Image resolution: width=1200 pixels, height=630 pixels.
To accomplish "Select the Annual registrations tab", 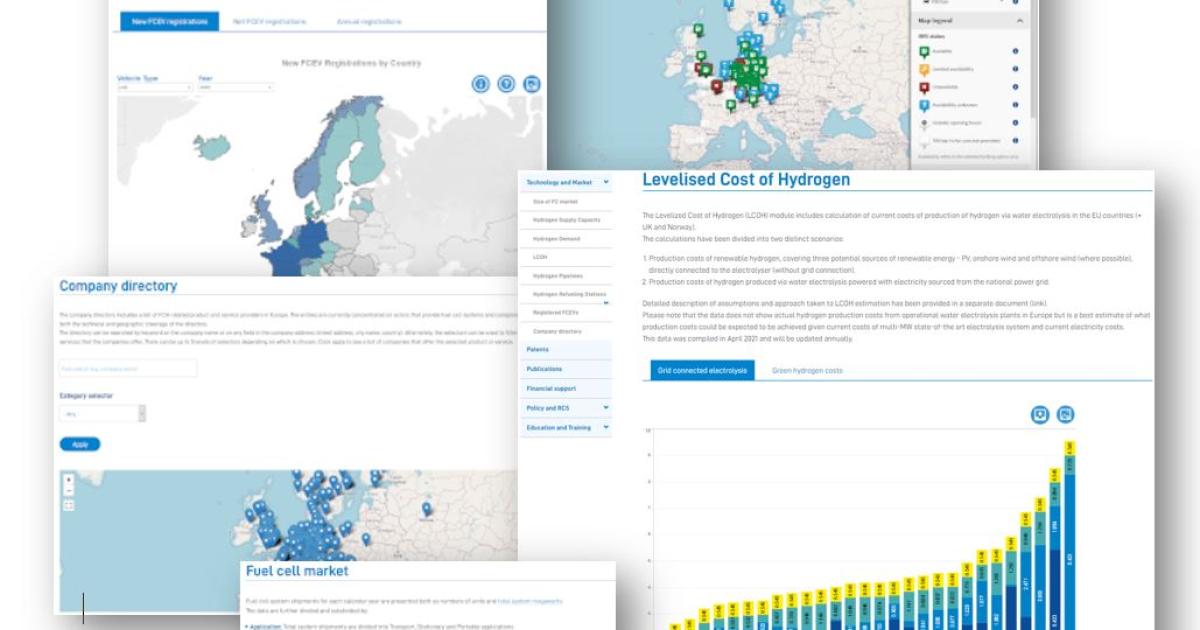I will pos(369,21).
